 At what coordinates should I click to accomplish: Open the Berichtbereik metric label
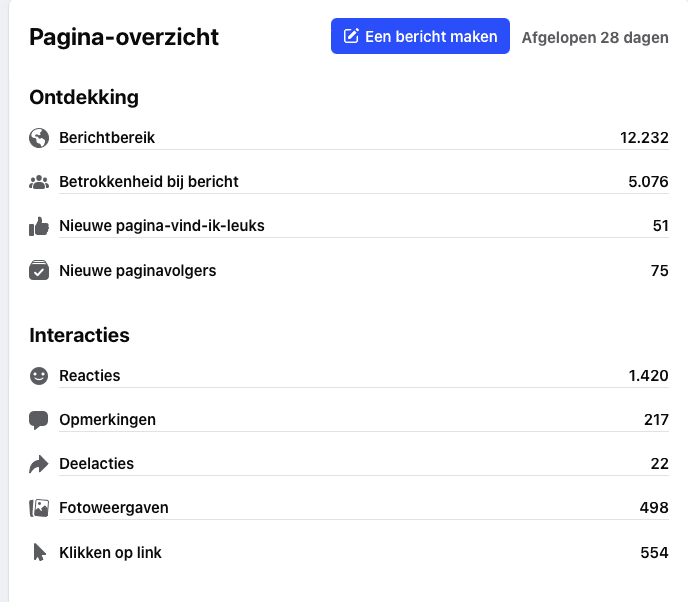click(107, 138)
